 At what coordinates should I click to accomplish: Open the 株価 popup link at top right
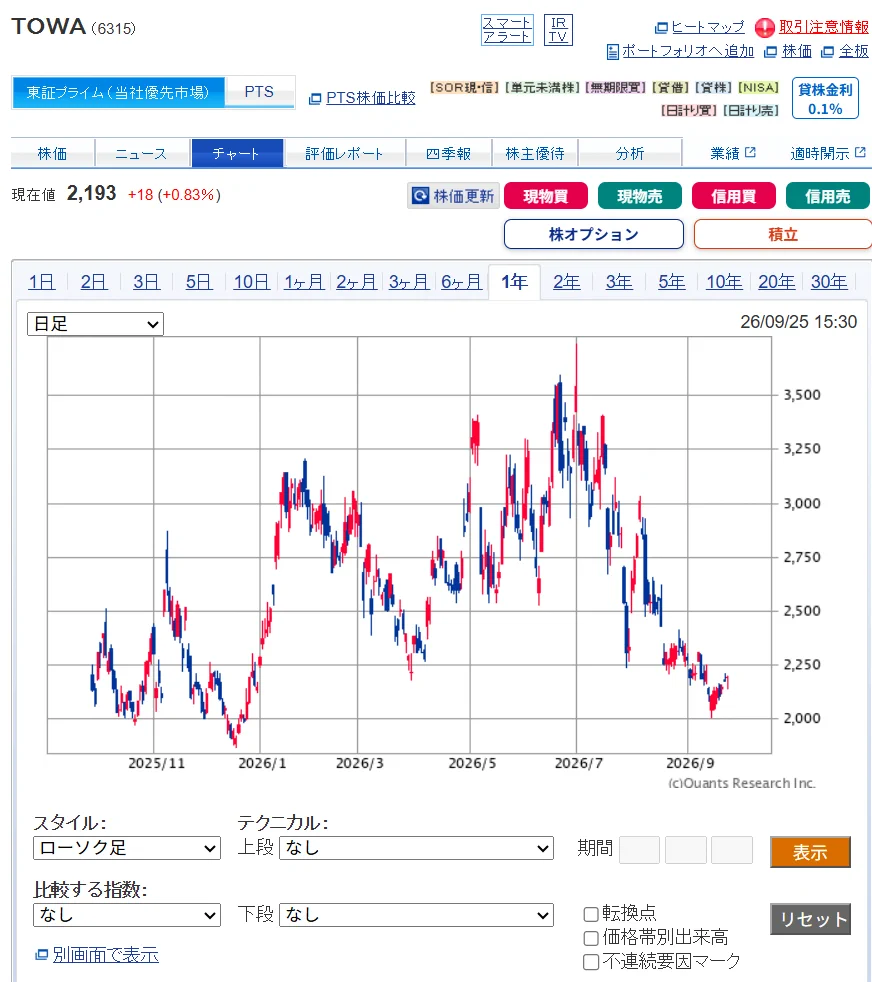(797, 51)
